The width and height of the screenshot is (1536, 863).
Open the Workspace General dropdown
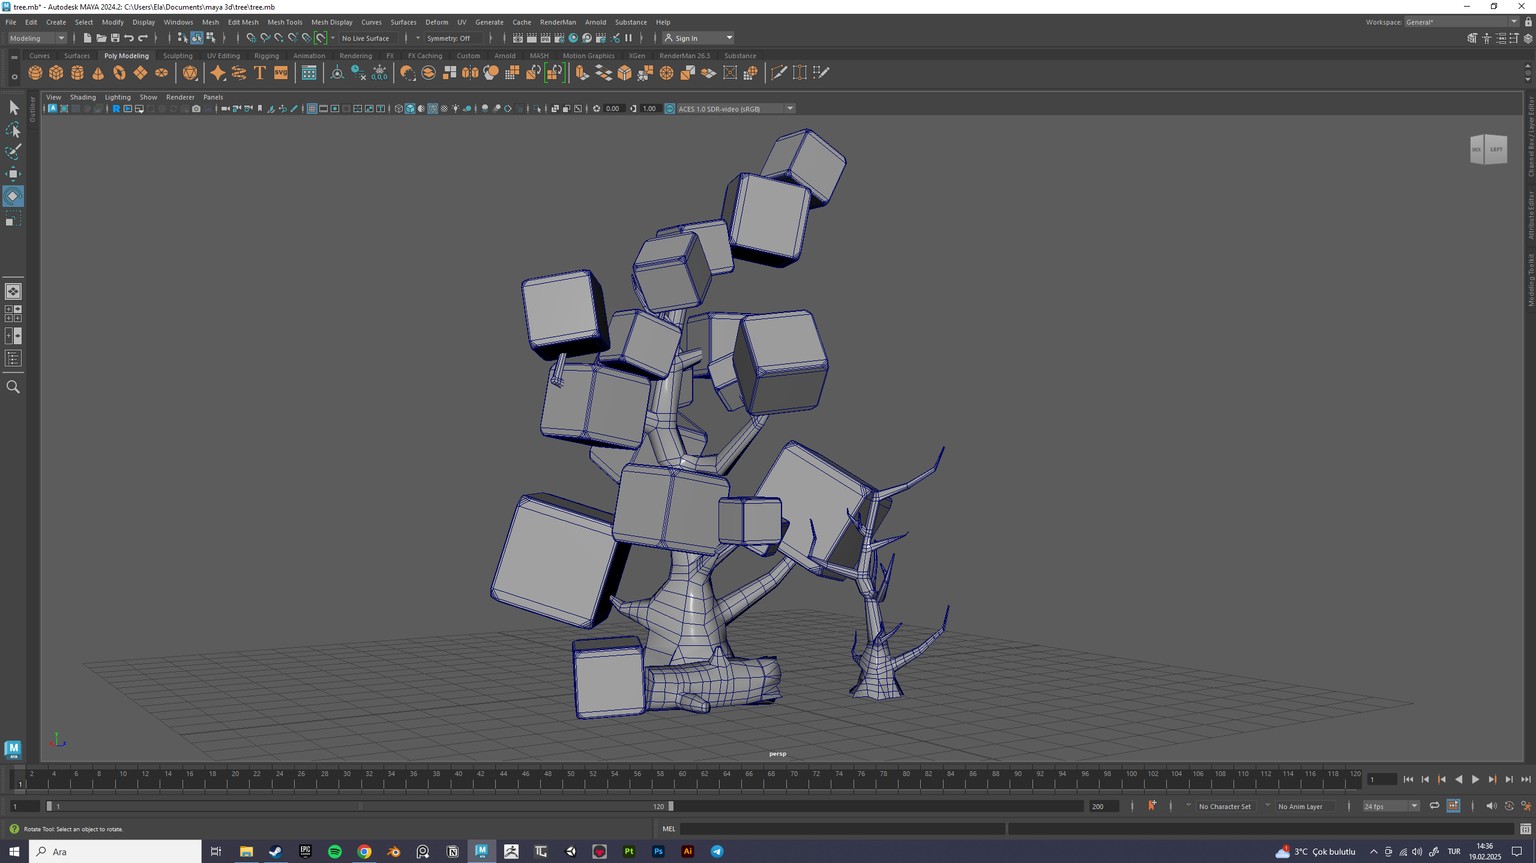coord(1461,22)
